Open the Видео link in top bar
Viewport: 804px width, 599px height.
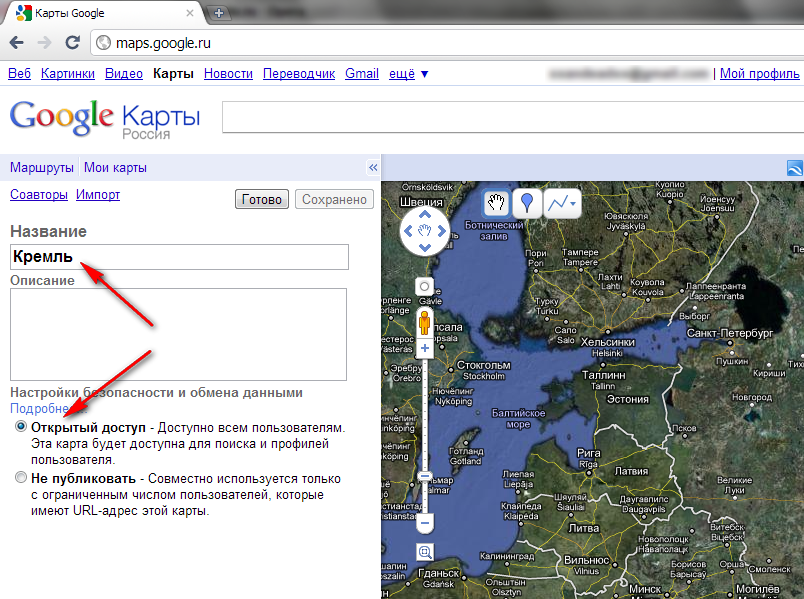(124, 74)
